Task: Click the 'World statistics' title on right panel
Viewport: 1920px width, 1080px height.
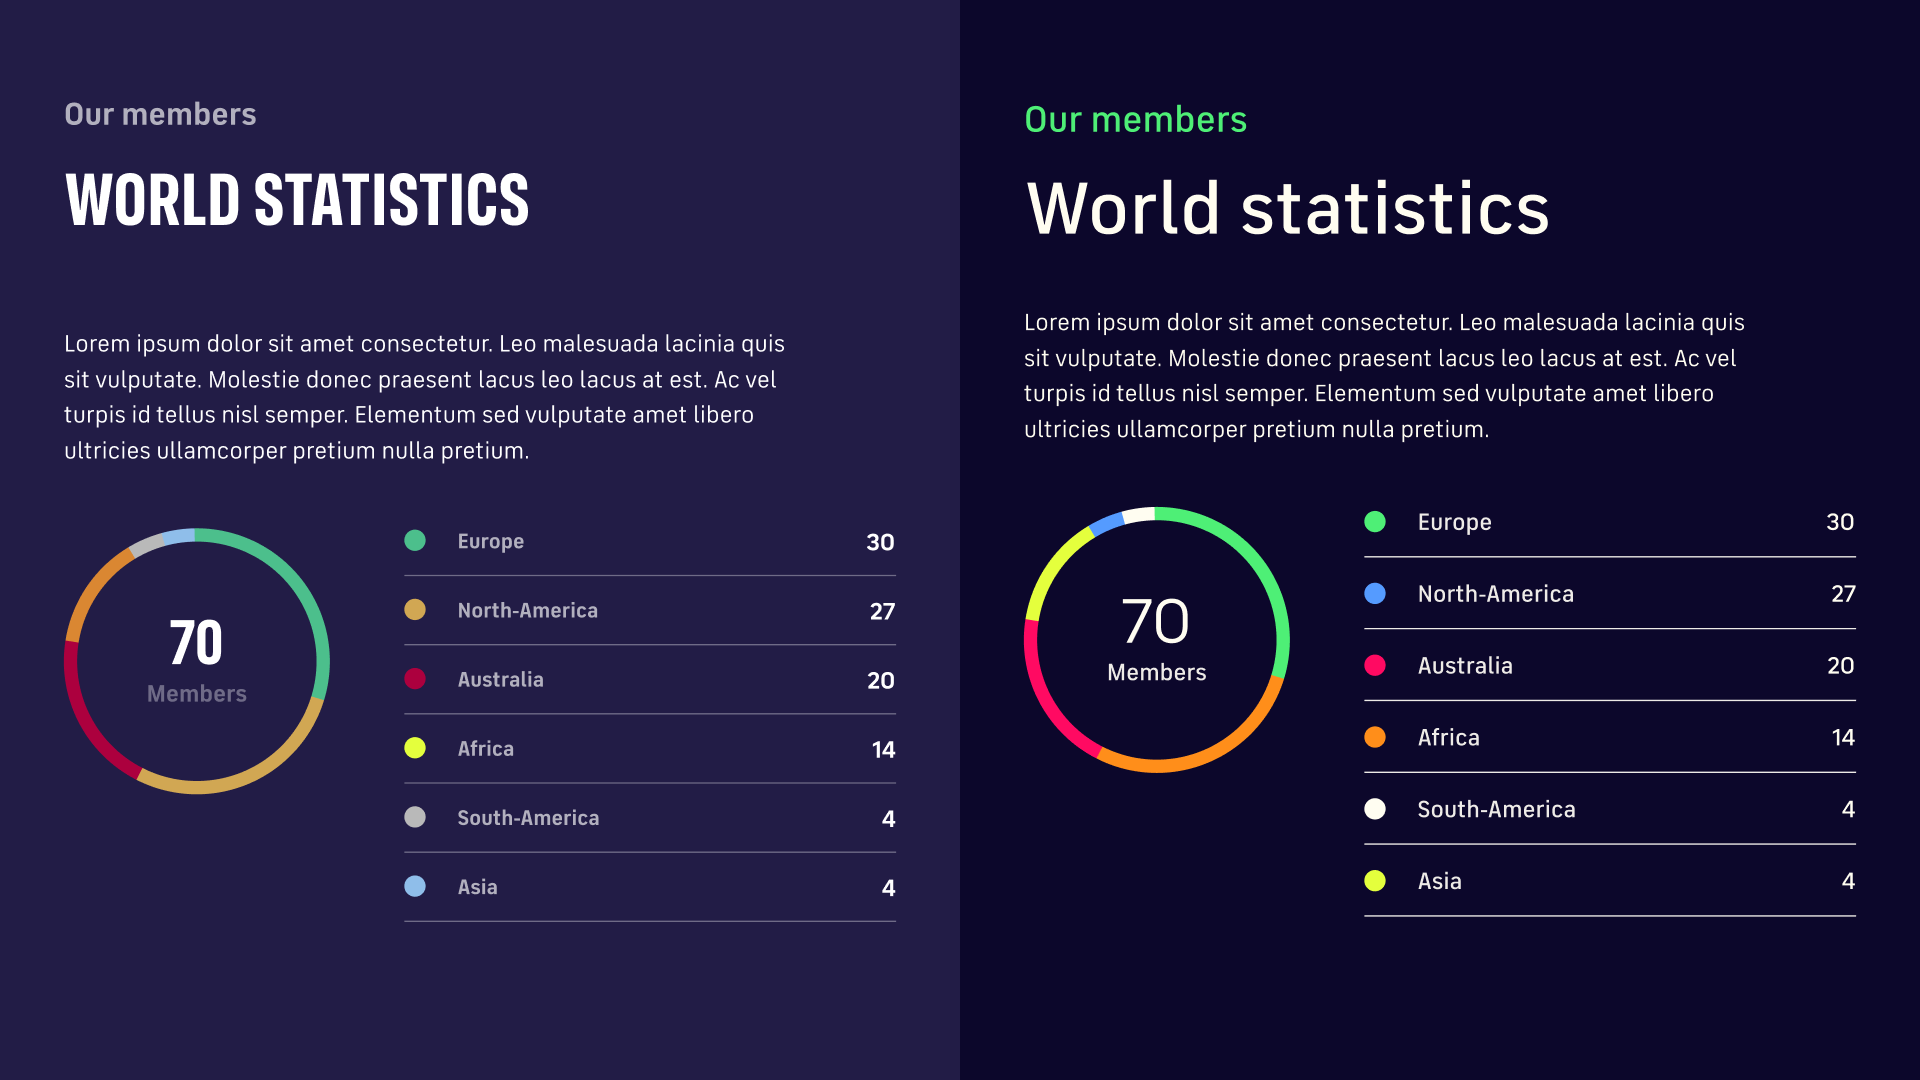Action: 1288,209
